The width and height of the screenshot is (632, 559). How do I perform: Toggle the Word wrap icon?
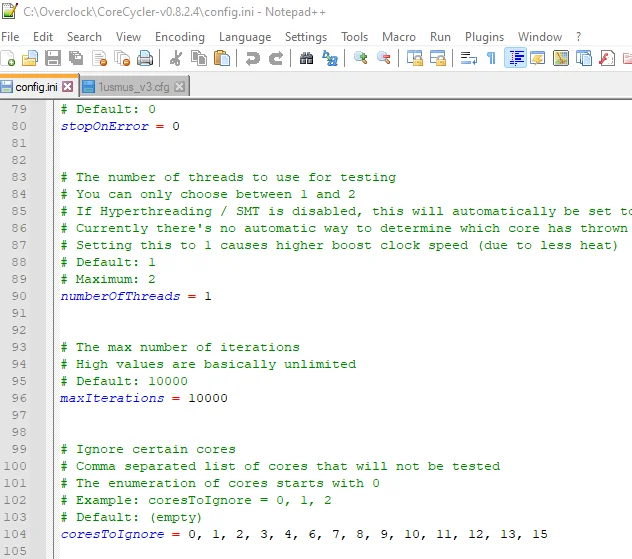coord(468,58)
